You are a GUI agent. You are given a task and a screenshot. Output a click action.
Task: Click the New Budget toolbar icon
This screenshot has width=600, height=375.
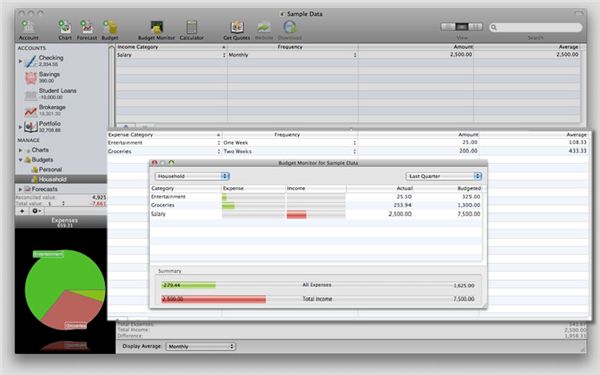click(110, 27)
